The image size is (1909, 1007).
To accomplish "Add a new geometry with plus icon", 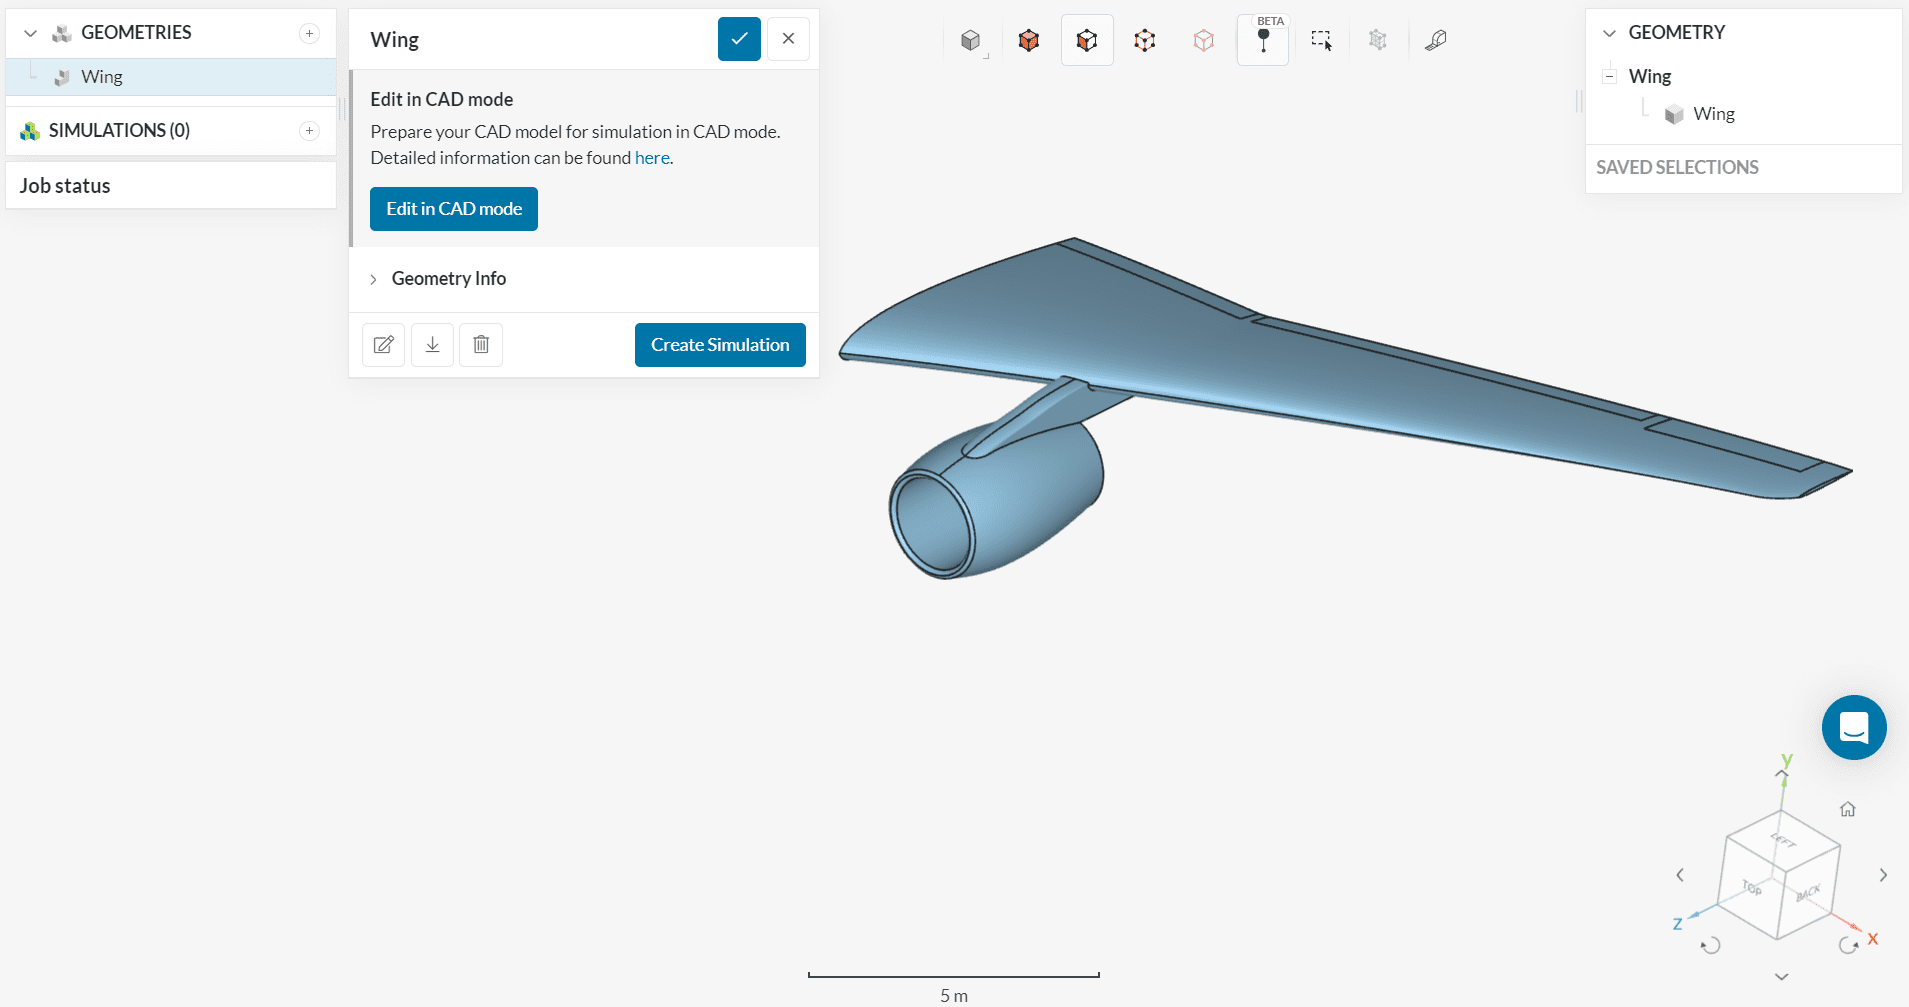I will [310, 33].
